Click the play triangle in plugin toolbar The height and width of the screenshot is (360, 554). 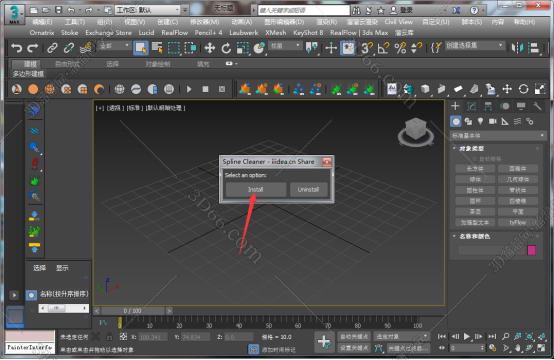(x=189, y=89)
